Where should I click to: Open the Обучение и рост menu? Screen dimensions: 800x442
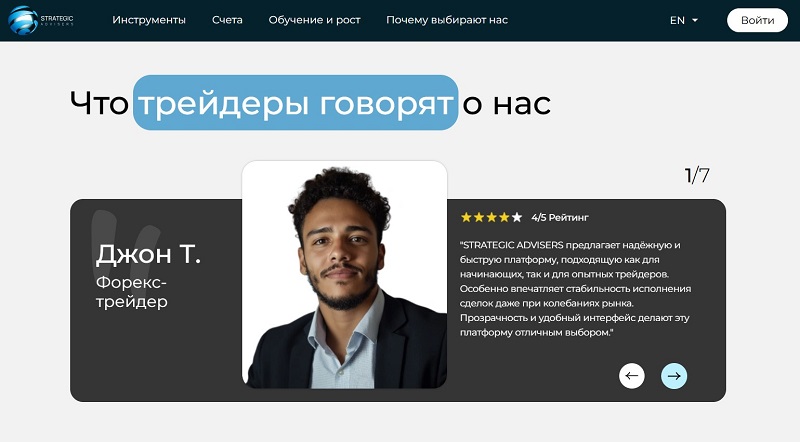coord(314,20)
